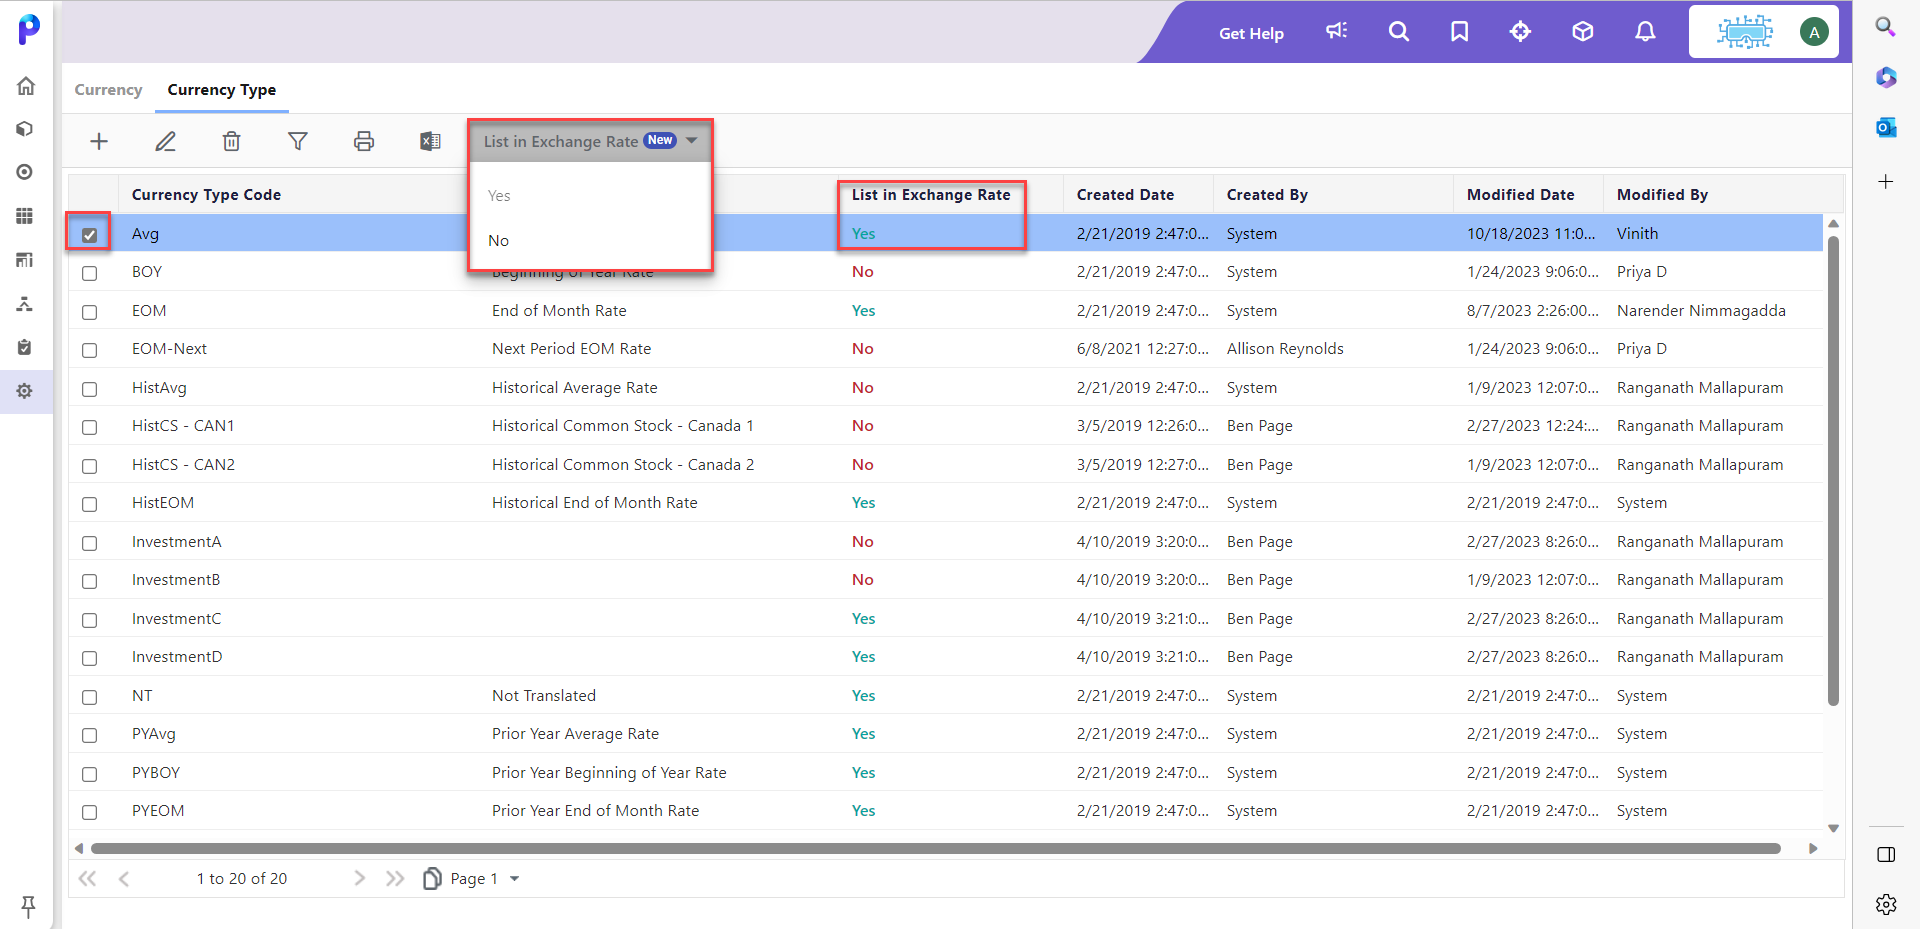Check the InvestmentA row checkbox
This screenshot has height=929, width=1920.
pos(90,543)
